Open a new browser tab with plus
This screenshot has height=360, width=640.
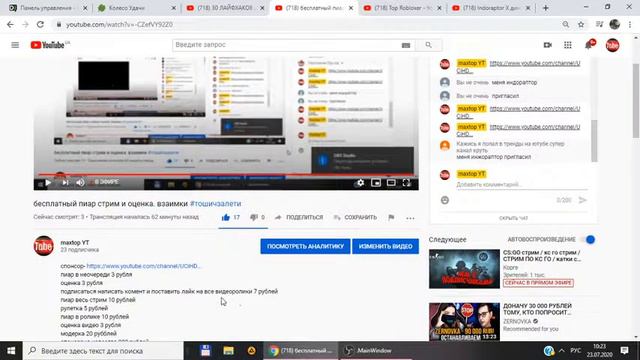[x=545, y=8]
